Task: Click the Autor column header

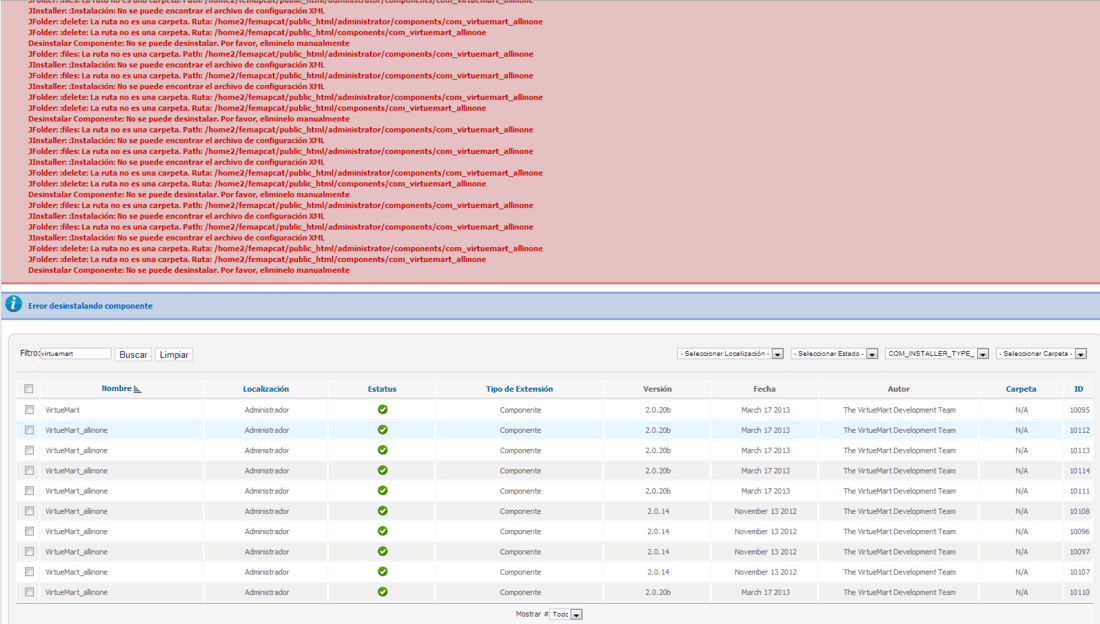Action: point(899,389)
